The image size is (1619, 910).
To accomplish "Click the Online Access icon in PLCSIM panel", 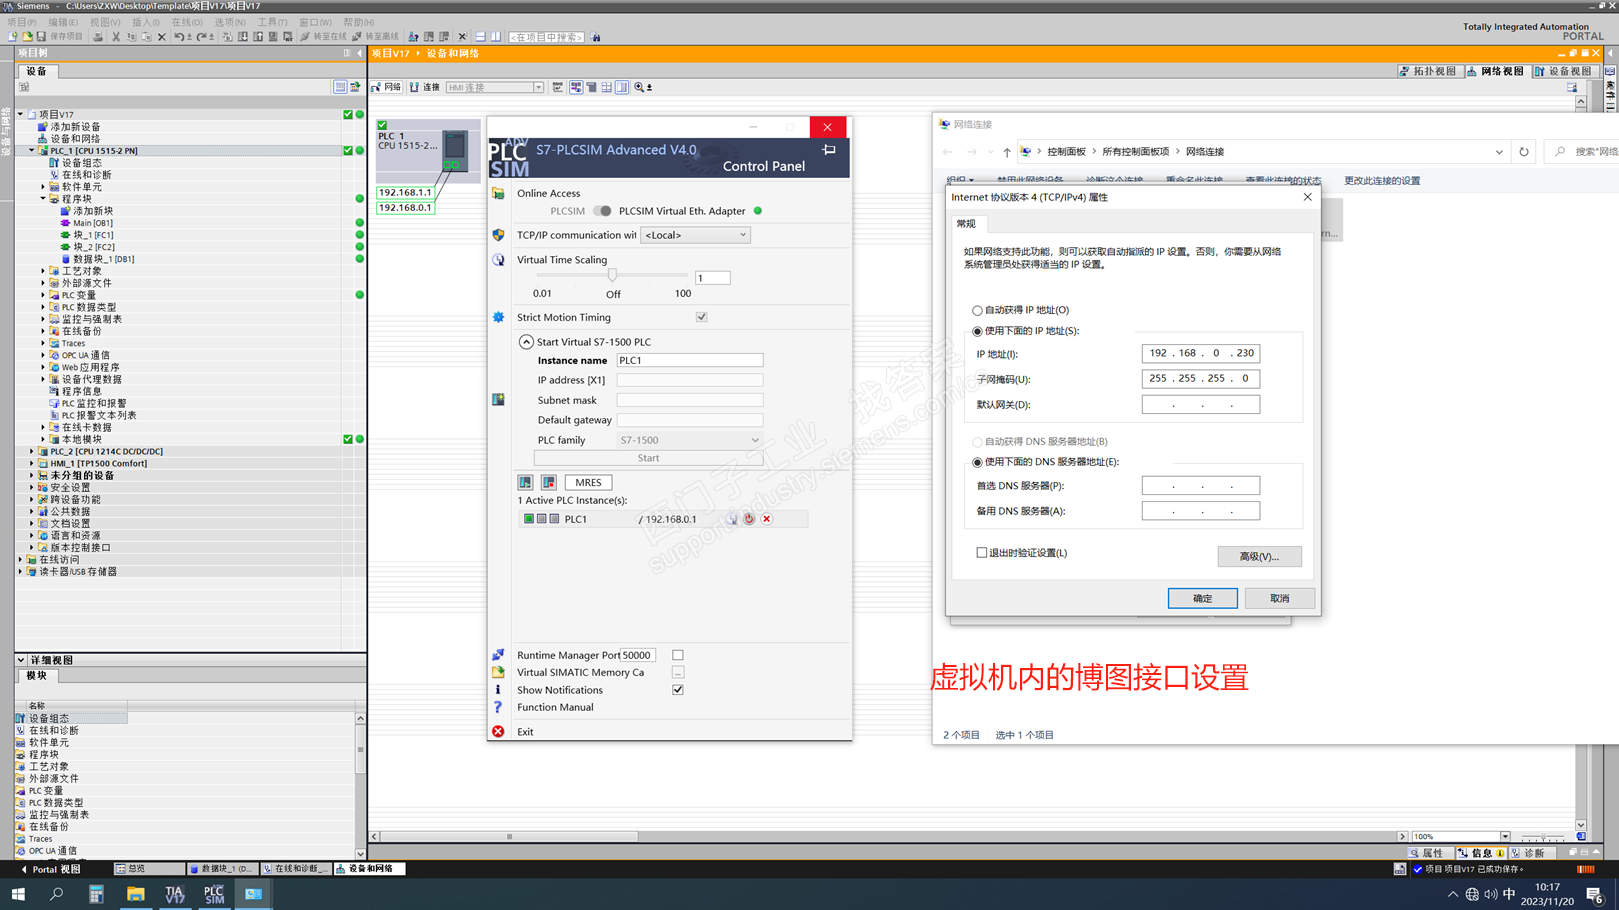I will coord(498,194).
